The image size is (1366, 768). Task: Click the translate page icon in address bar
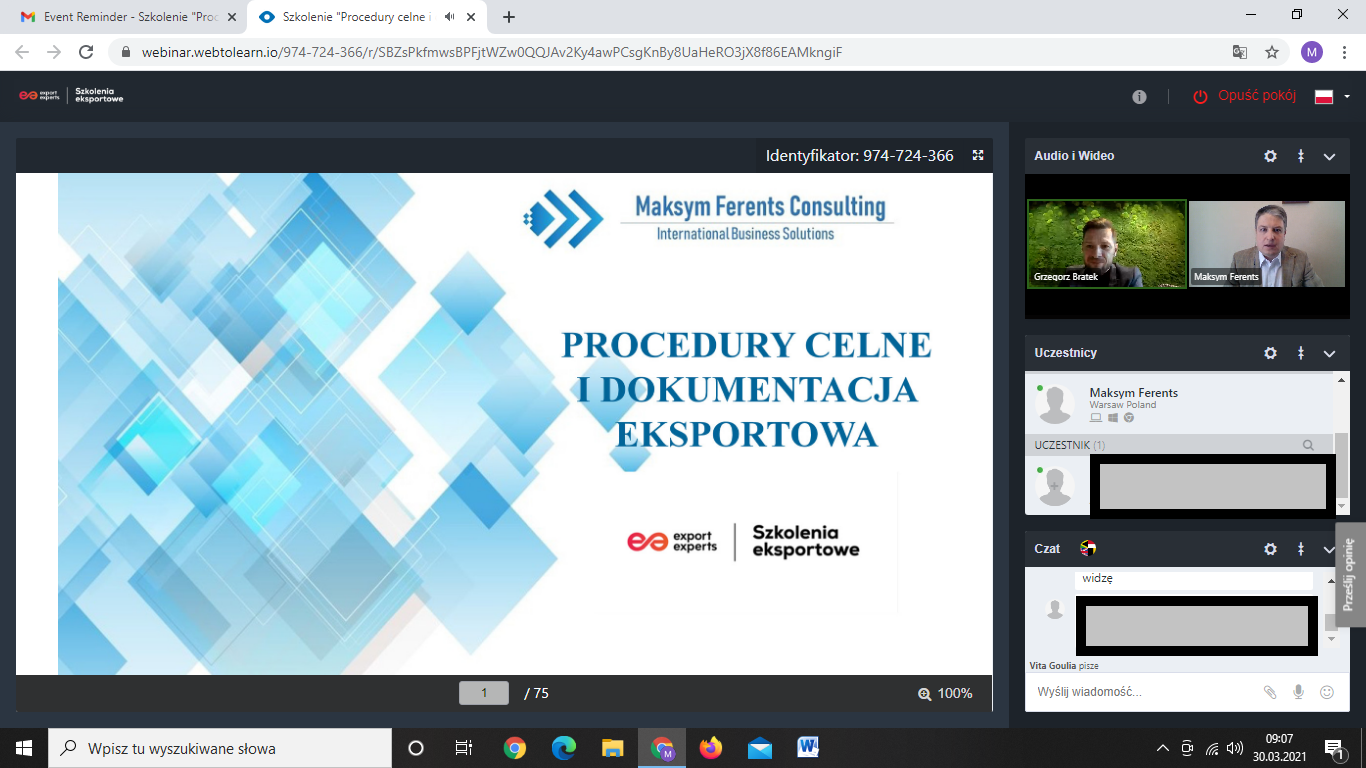click(1240, 52)
